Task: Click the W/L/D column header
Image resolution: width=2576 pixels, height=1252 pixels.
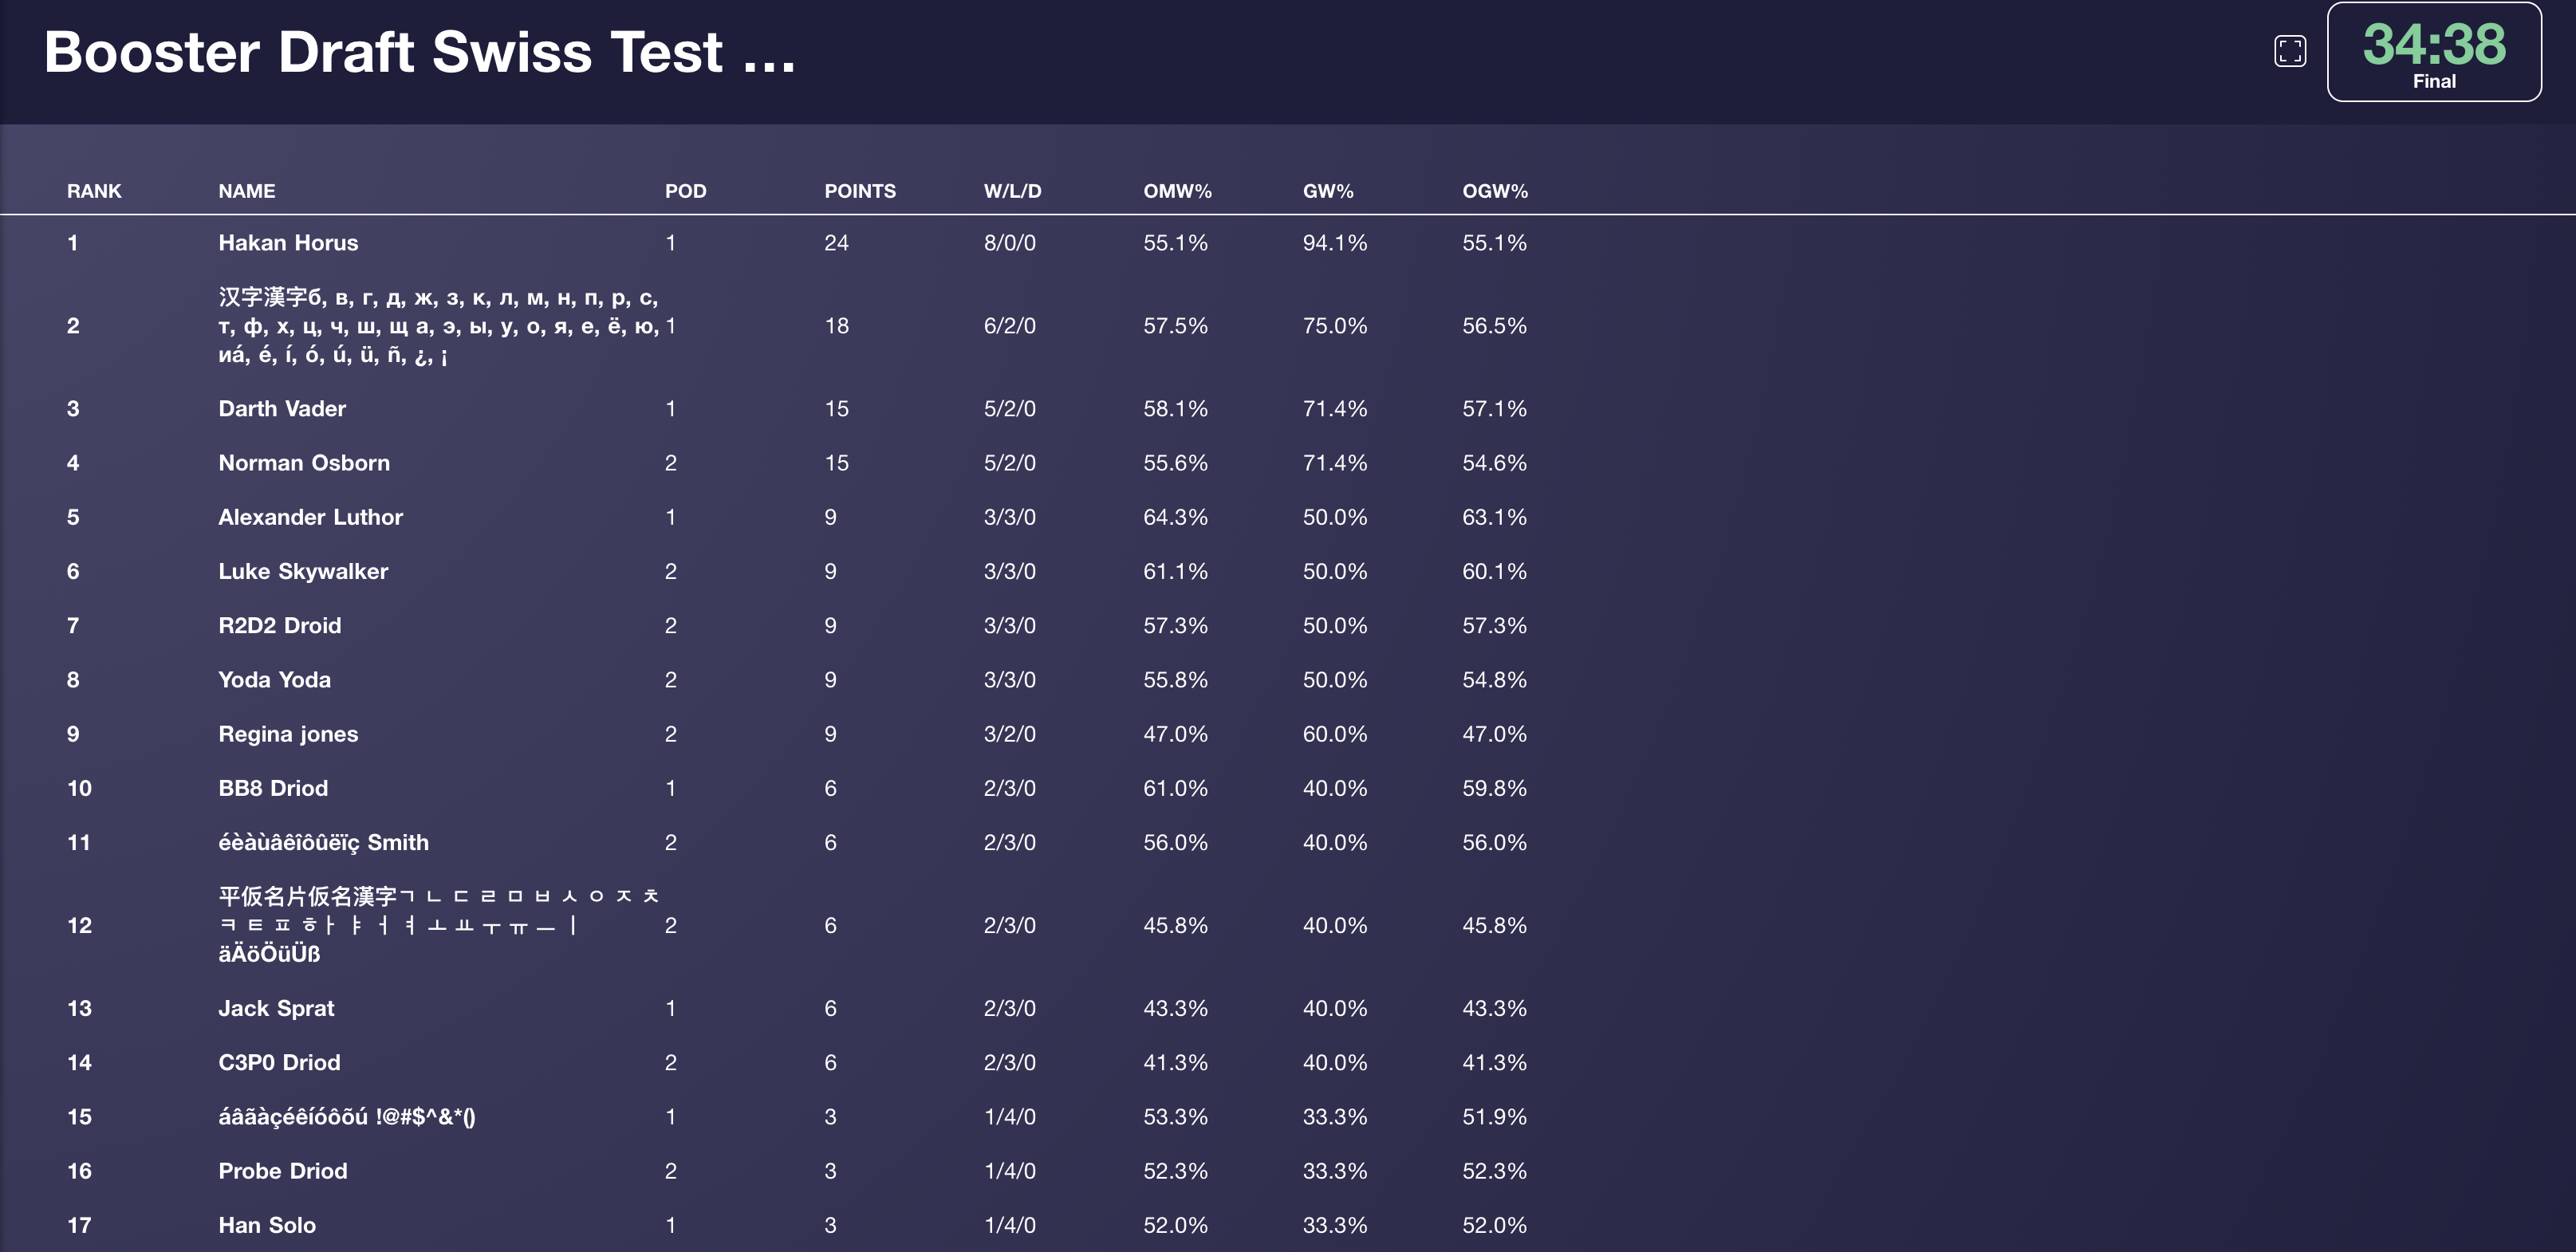Action: tap(1012, 191)
